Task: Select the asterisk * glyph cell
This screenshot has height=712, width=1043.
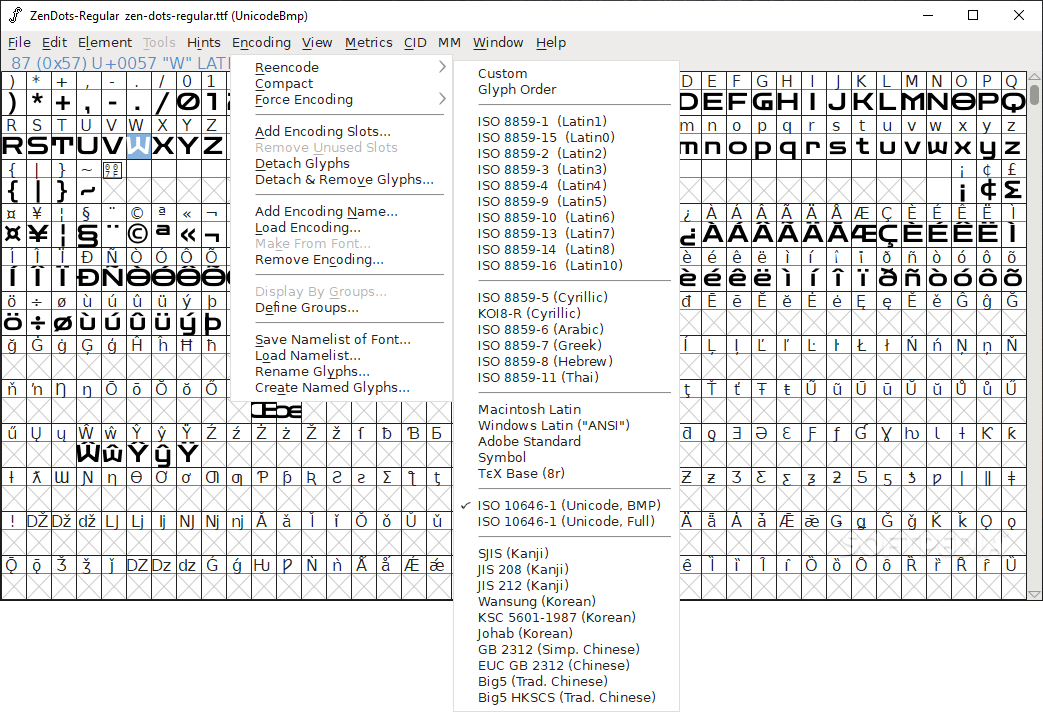Action: pyautogui.click(x=37, y=101)
